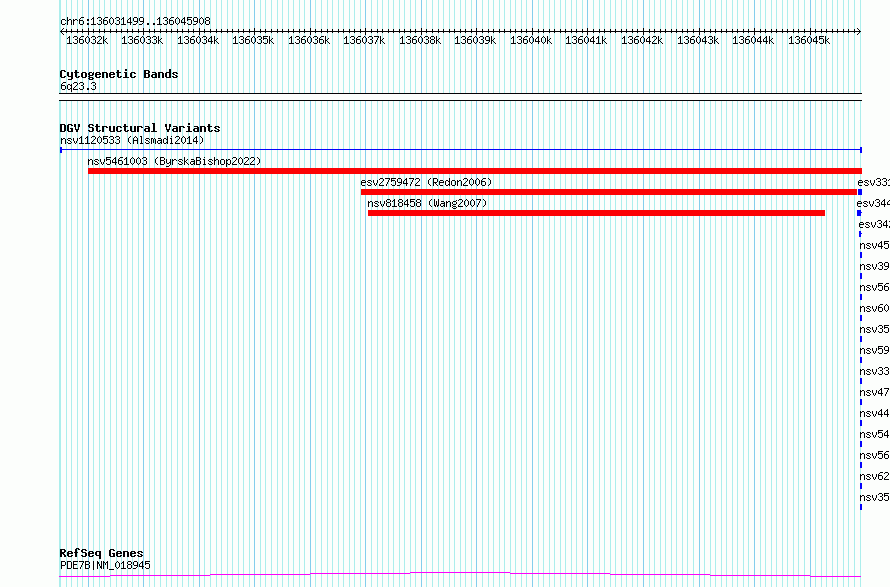
Task: Open the truncated esv342 variant label
Action: pos(874,224)
